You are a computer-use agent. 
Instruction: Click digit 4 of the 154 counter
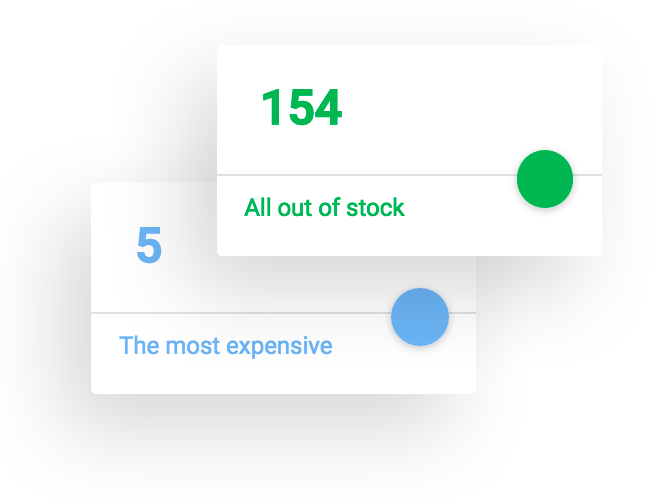[x=328, y=107]
